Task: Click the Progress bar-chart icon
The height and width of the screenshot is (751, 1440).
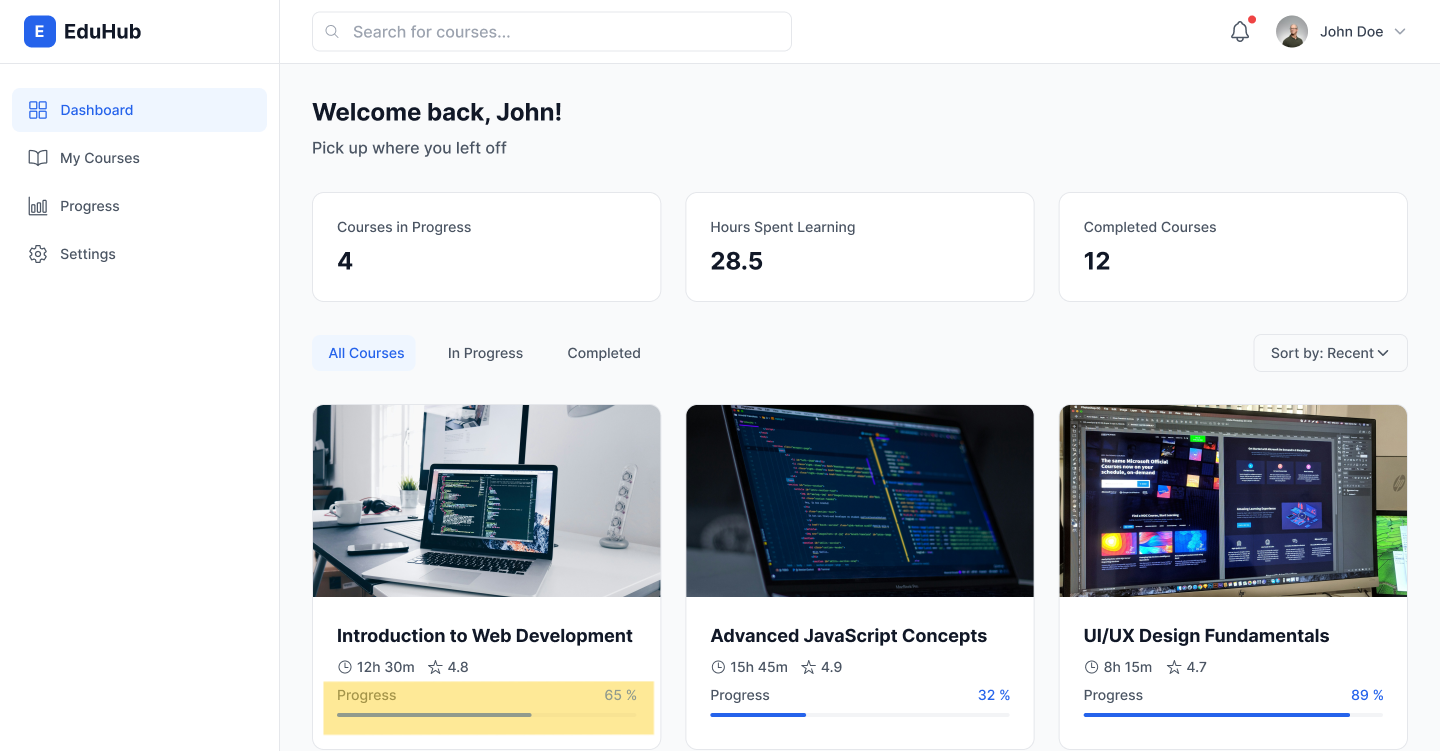Action: [x=37, y=206]
